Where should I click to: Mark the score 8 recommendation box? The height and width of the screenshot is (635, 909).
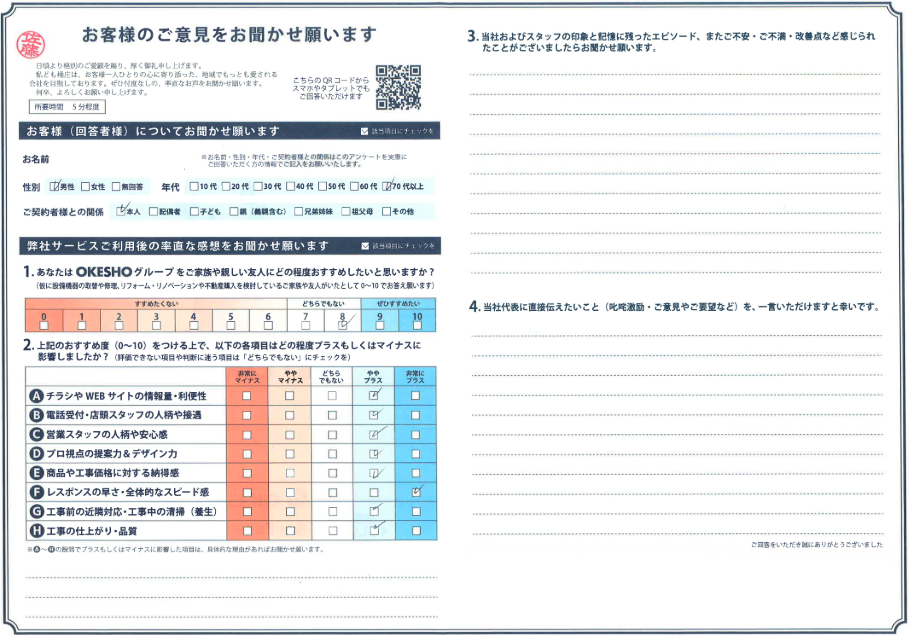(x=342, y=325)
